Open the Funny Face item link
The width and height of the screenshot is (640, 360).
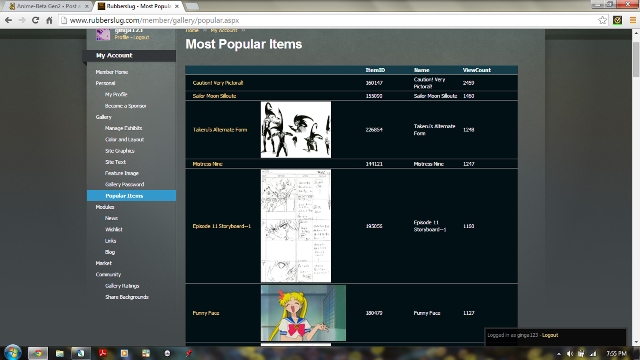(206, 313)
